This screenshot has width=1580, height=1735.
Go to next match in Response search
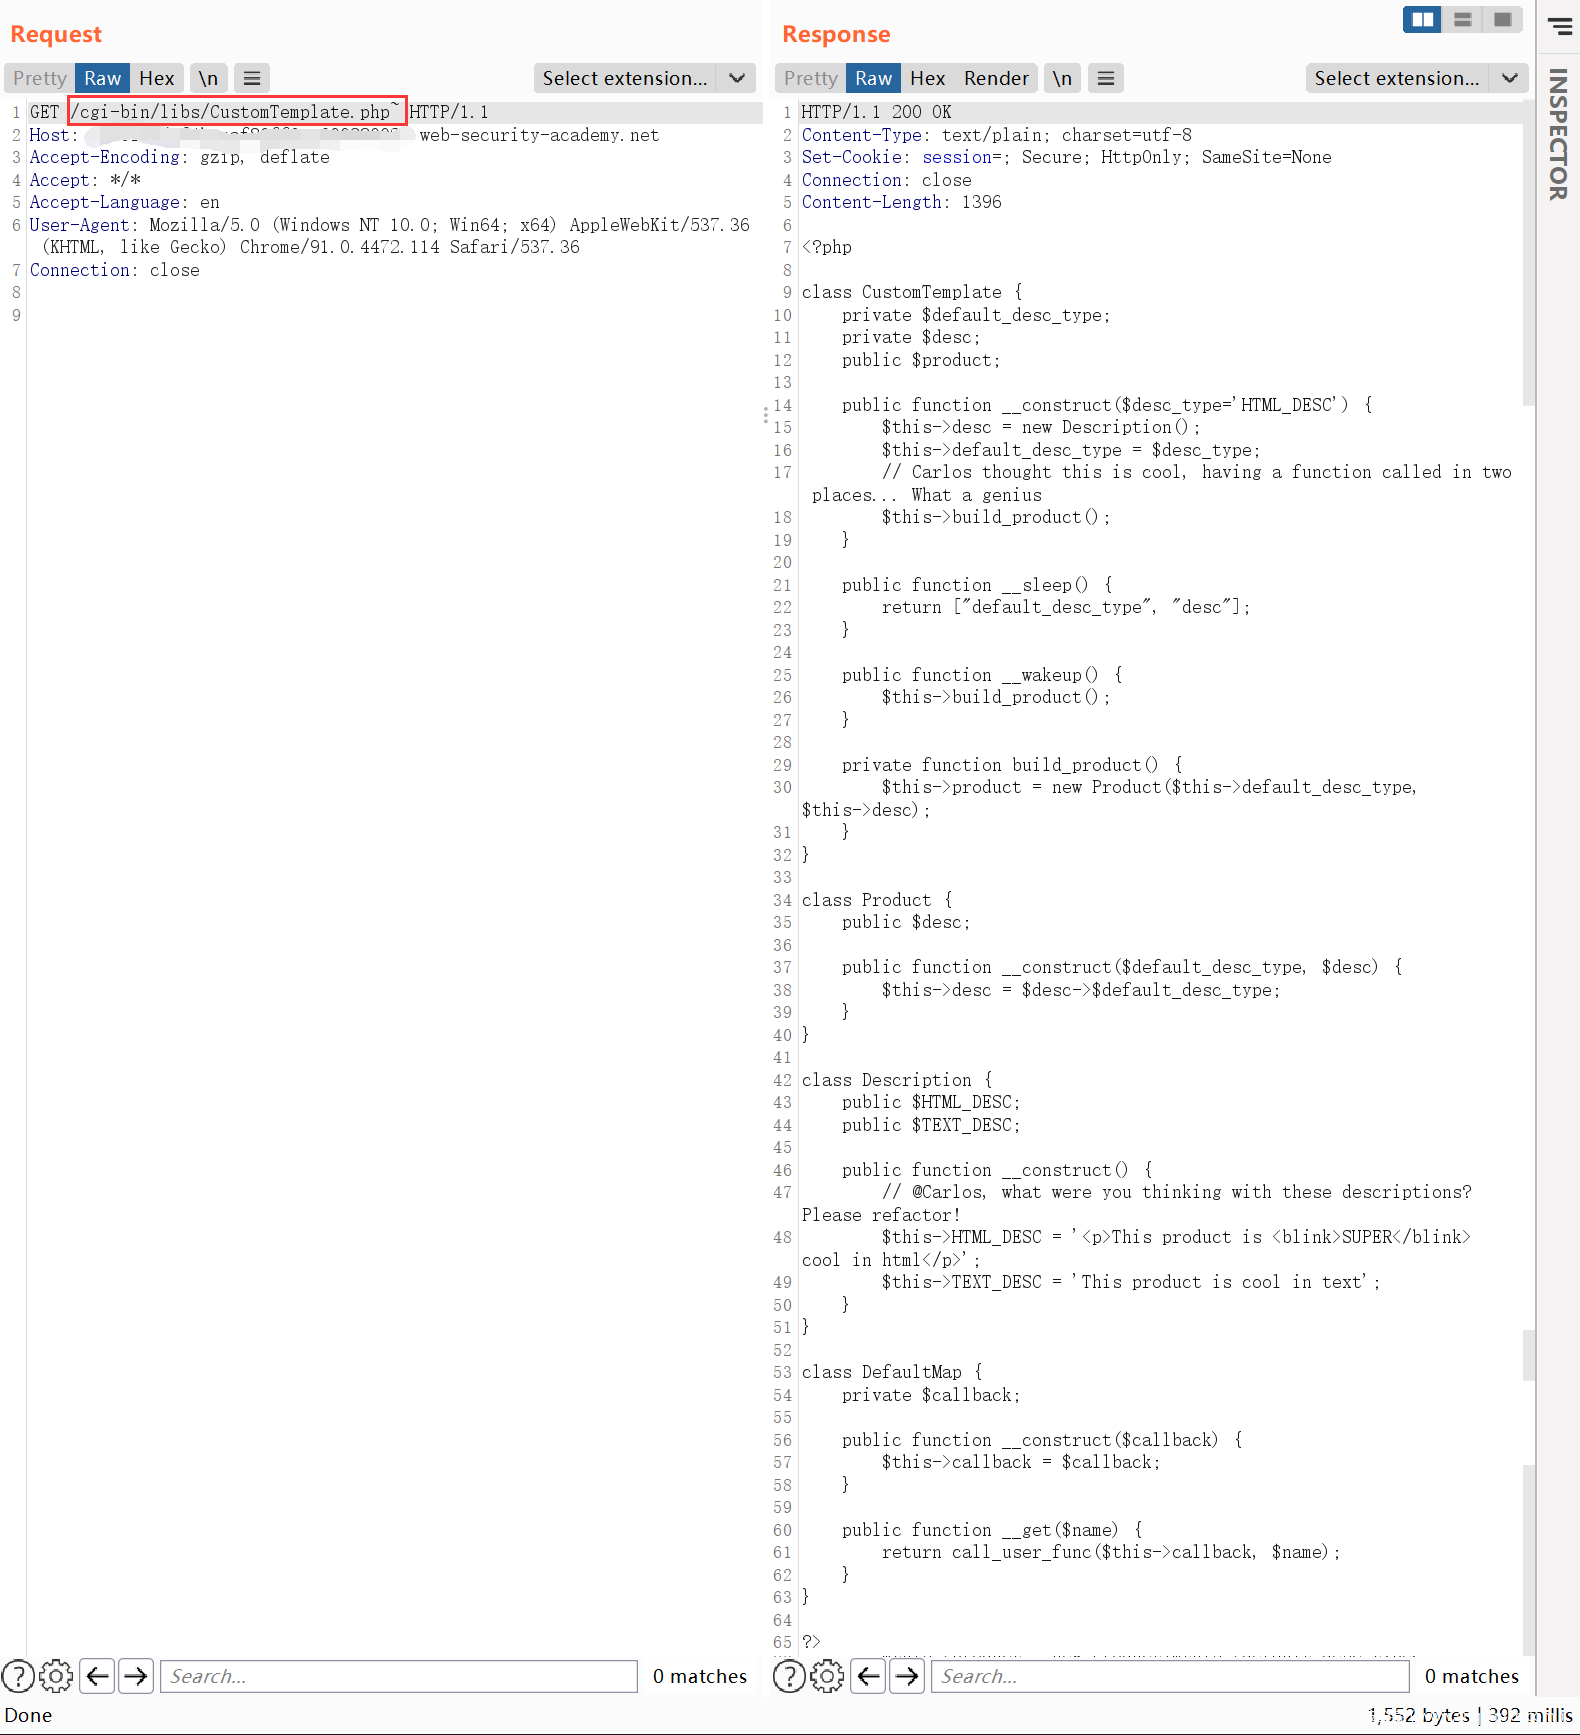coord(907,1675)
